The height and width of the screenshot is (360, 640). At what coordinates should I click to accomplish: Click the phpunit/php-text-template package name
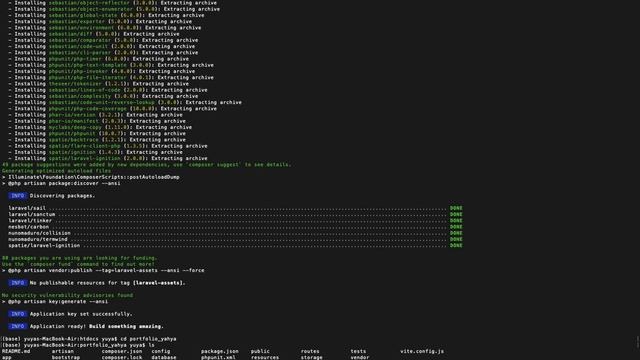tap(87, 65)
